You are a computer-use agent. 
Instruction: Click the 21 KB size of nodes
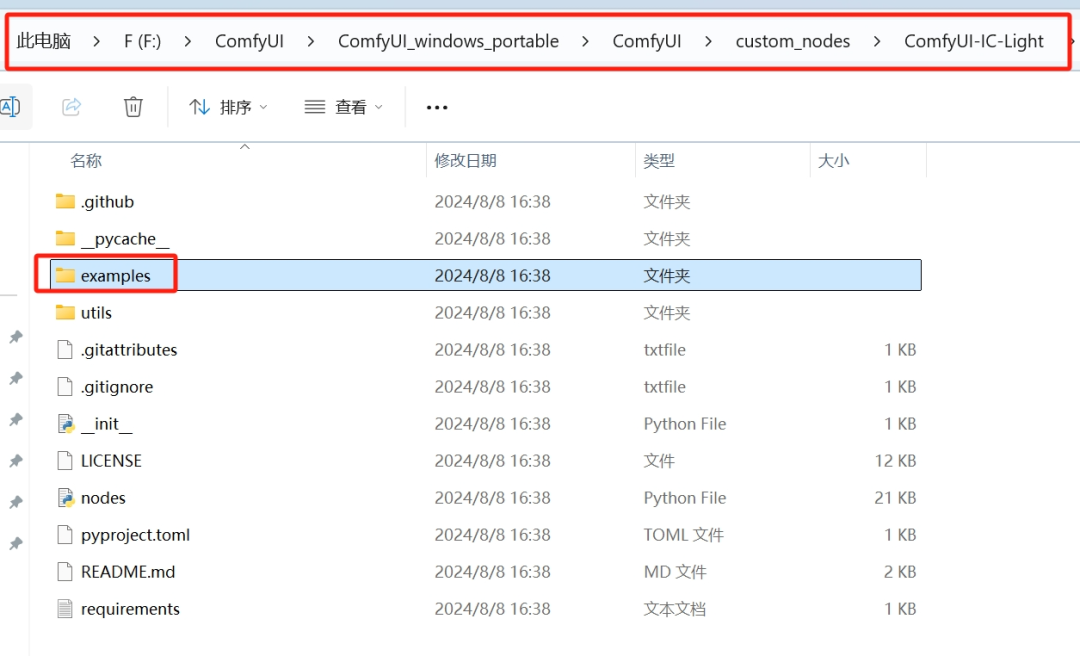coord(895,498)
